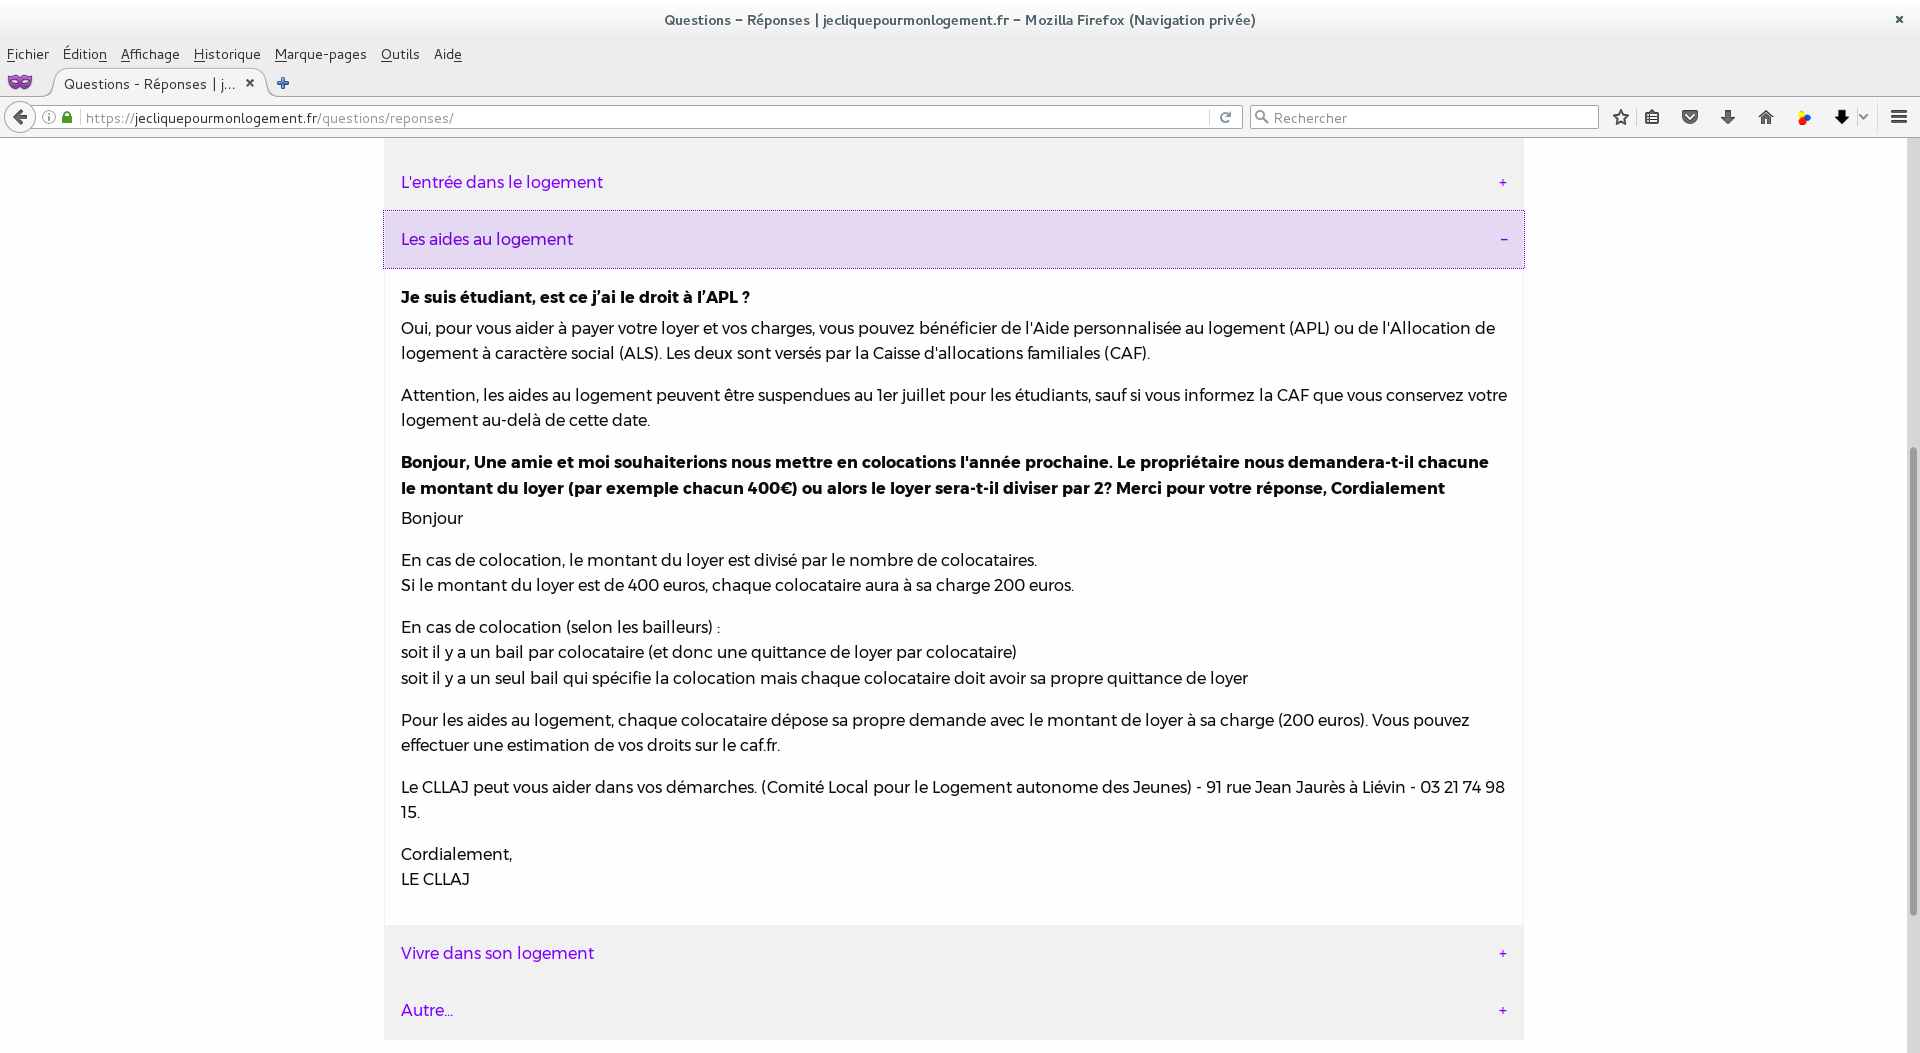Click plus sign beside Vivre dans son logement
The height and width of the screenshot is (1053, 1920).
(x=1503, y=953)
